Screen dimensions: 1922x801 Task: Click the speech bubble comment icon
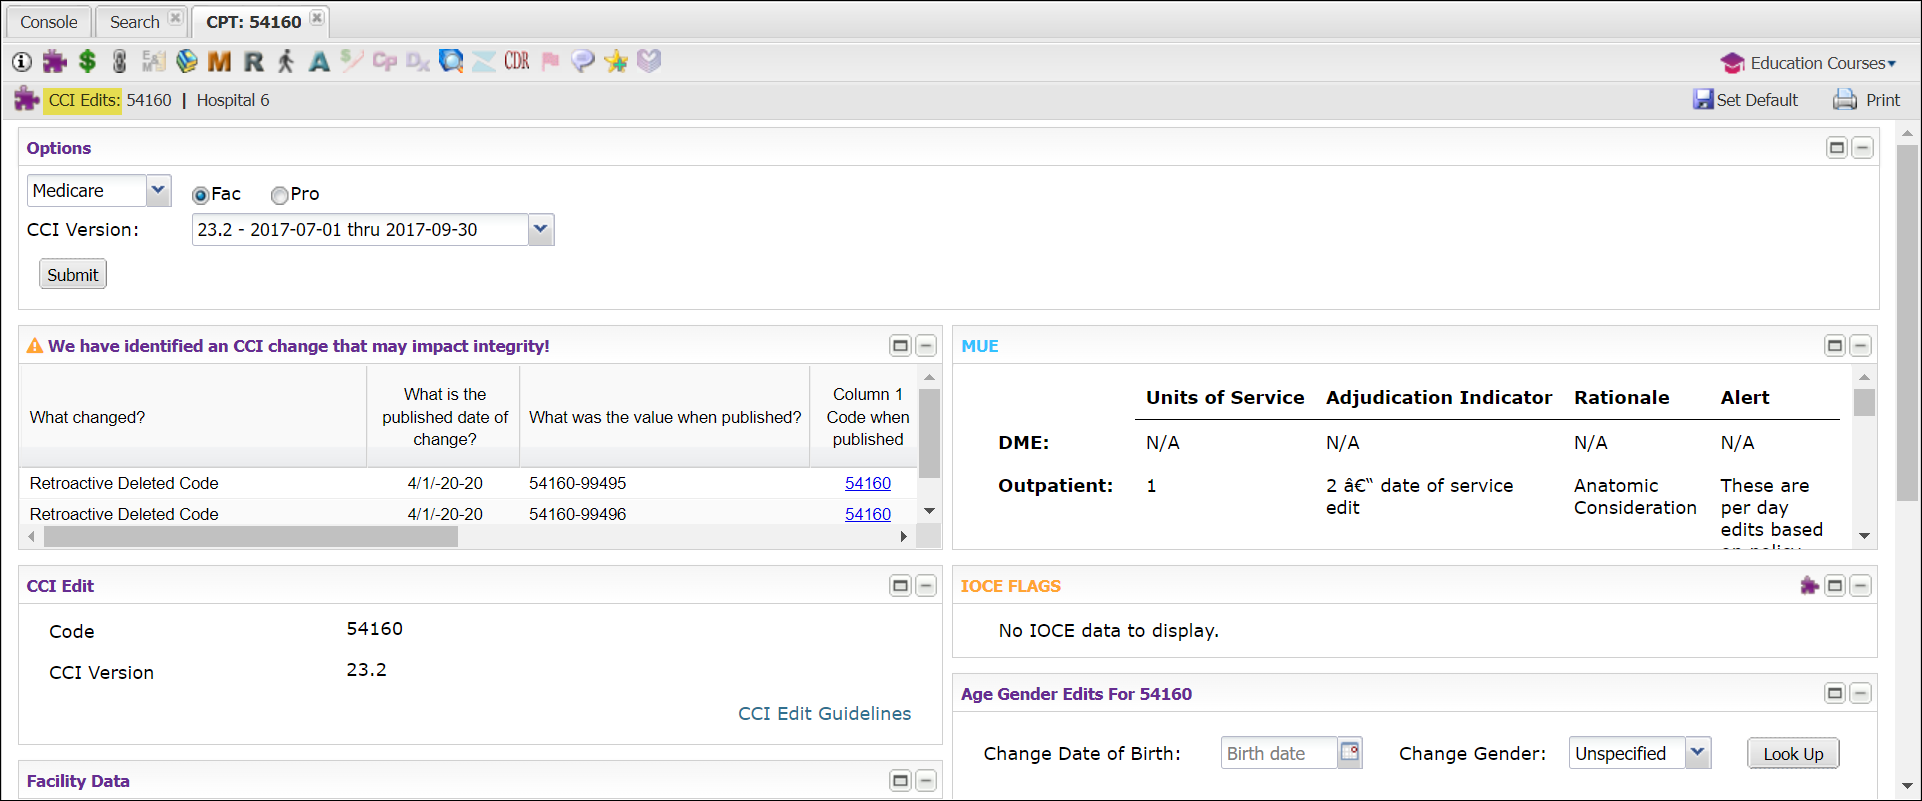583,62
